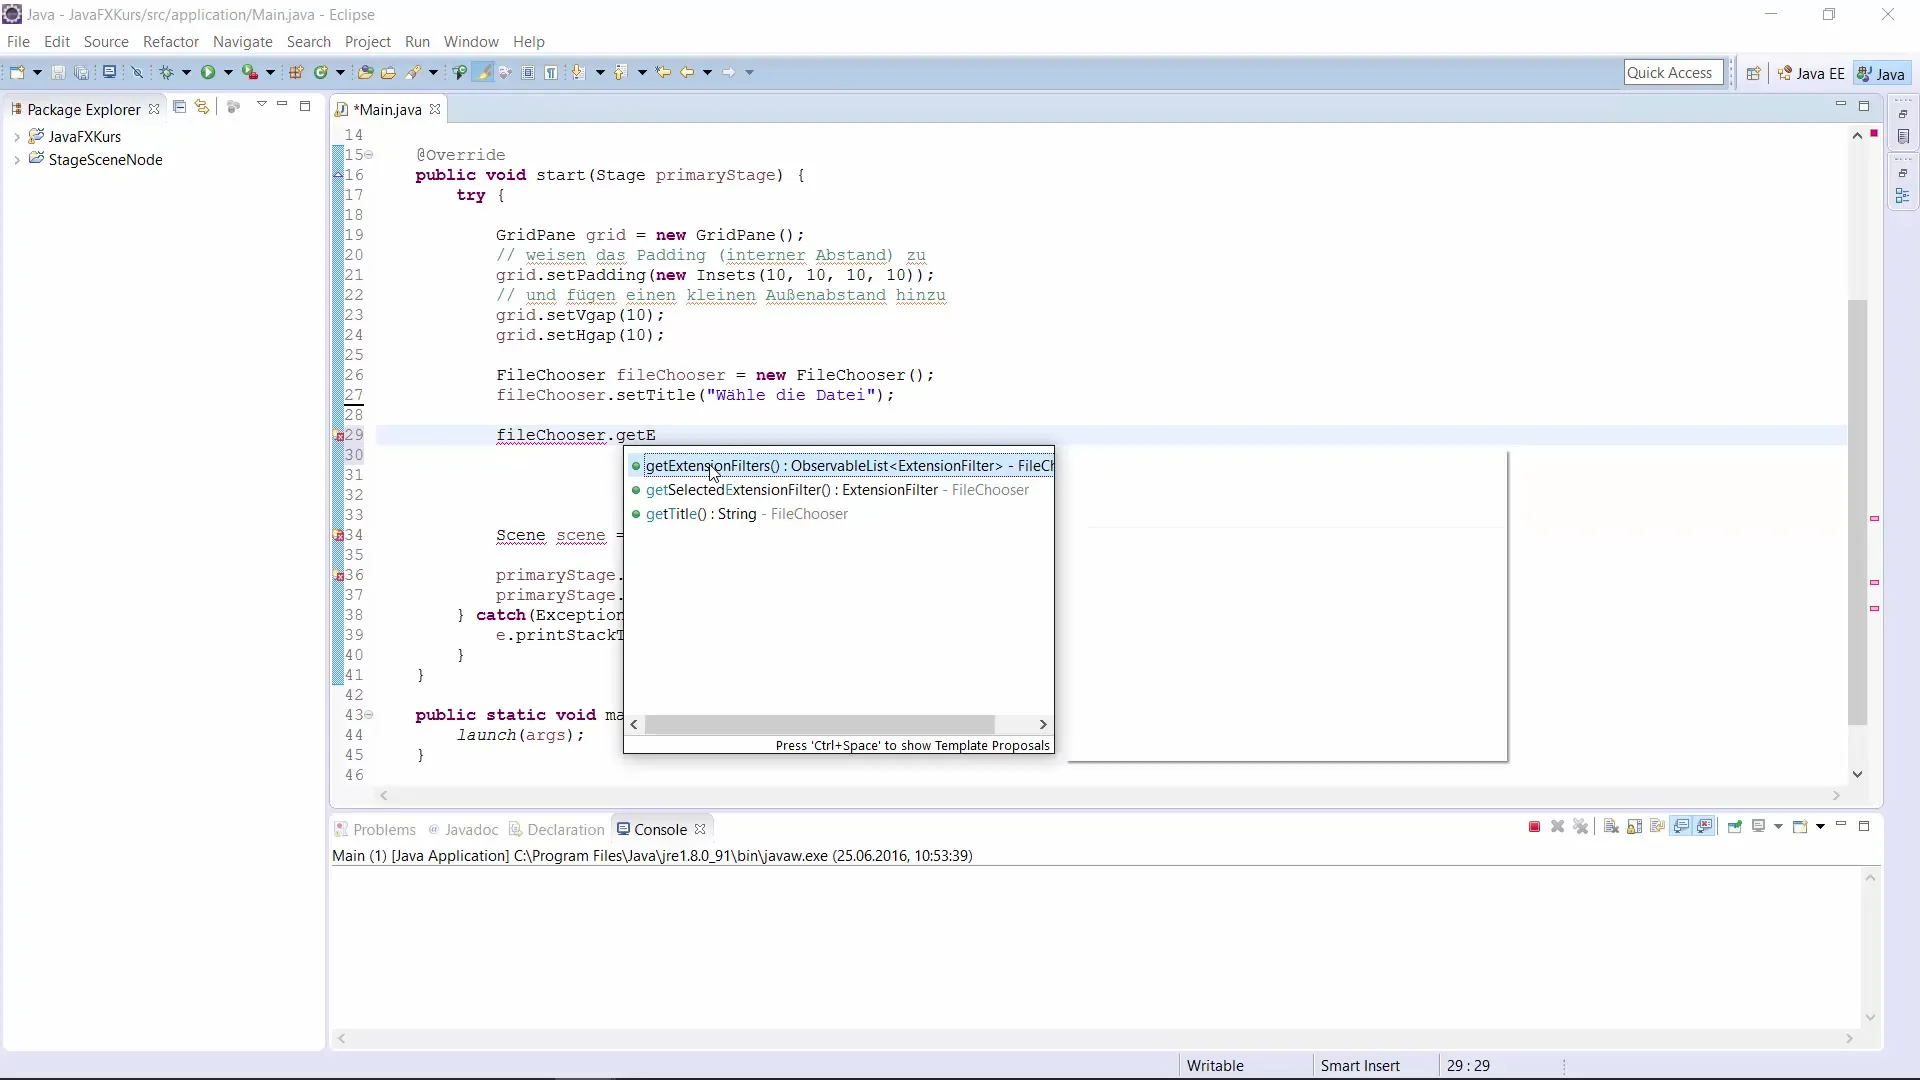Open the New Class dropdown arrow
The height and width of the screenshot is (1080, 1920).
point(340,72)
